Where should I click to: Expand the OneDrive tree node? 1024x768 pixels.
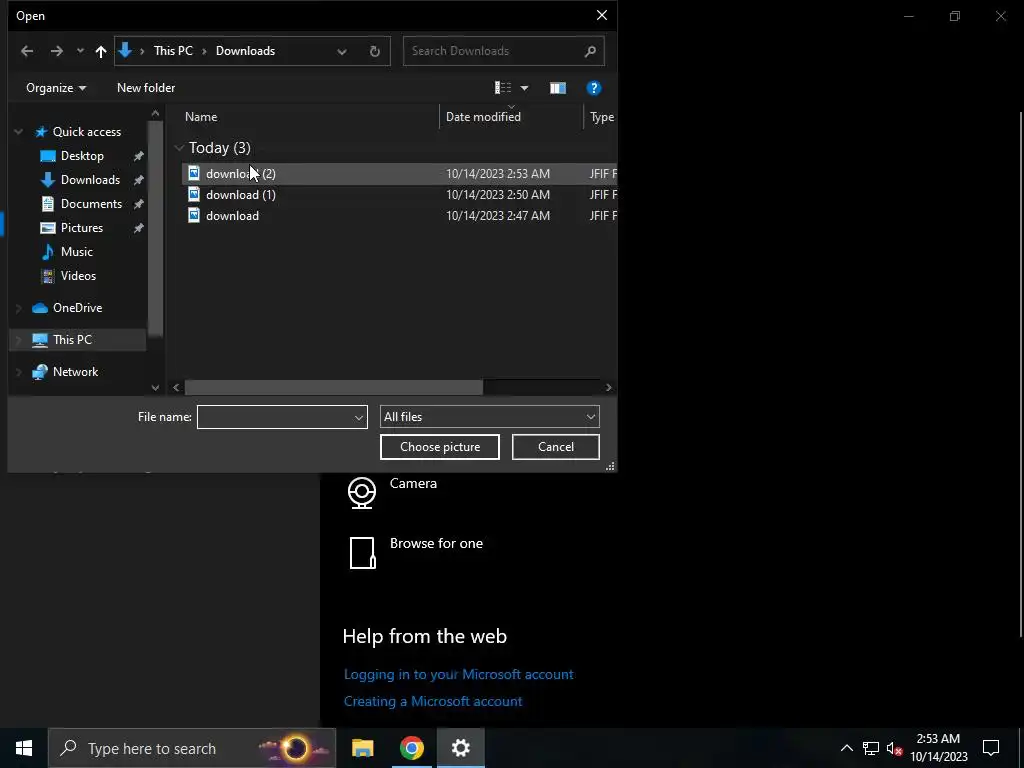[18, 308]
